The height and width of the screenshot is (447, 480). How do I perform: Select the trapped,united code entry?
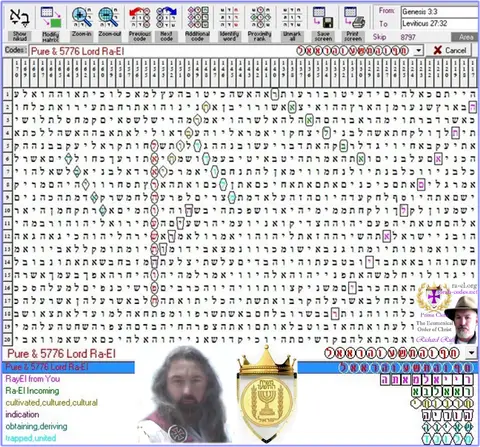(31, 438)
